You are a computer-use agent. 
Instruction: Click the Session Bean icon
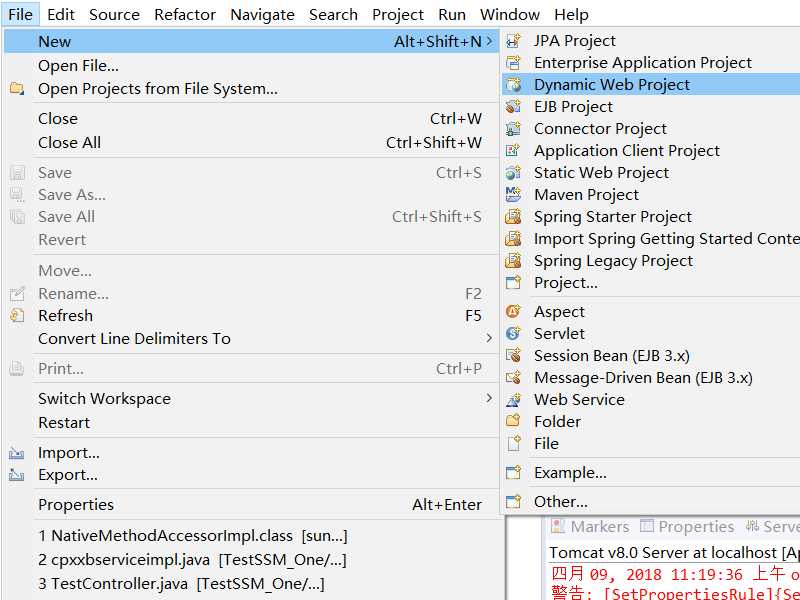pos(513,356)
